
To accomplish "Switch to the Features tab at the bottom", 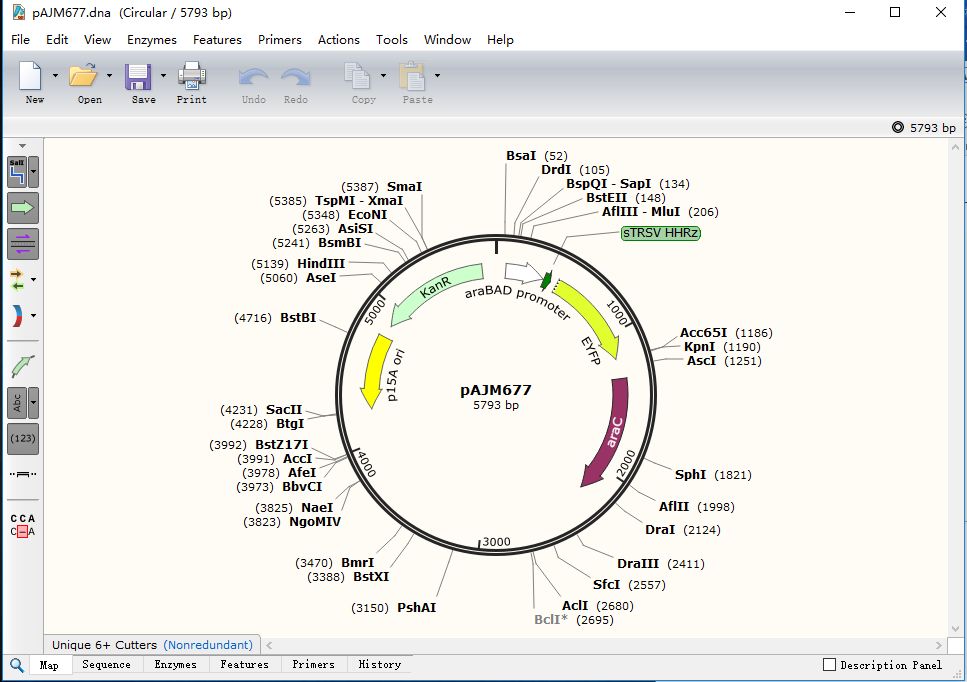I will click(x=244, y=665).
